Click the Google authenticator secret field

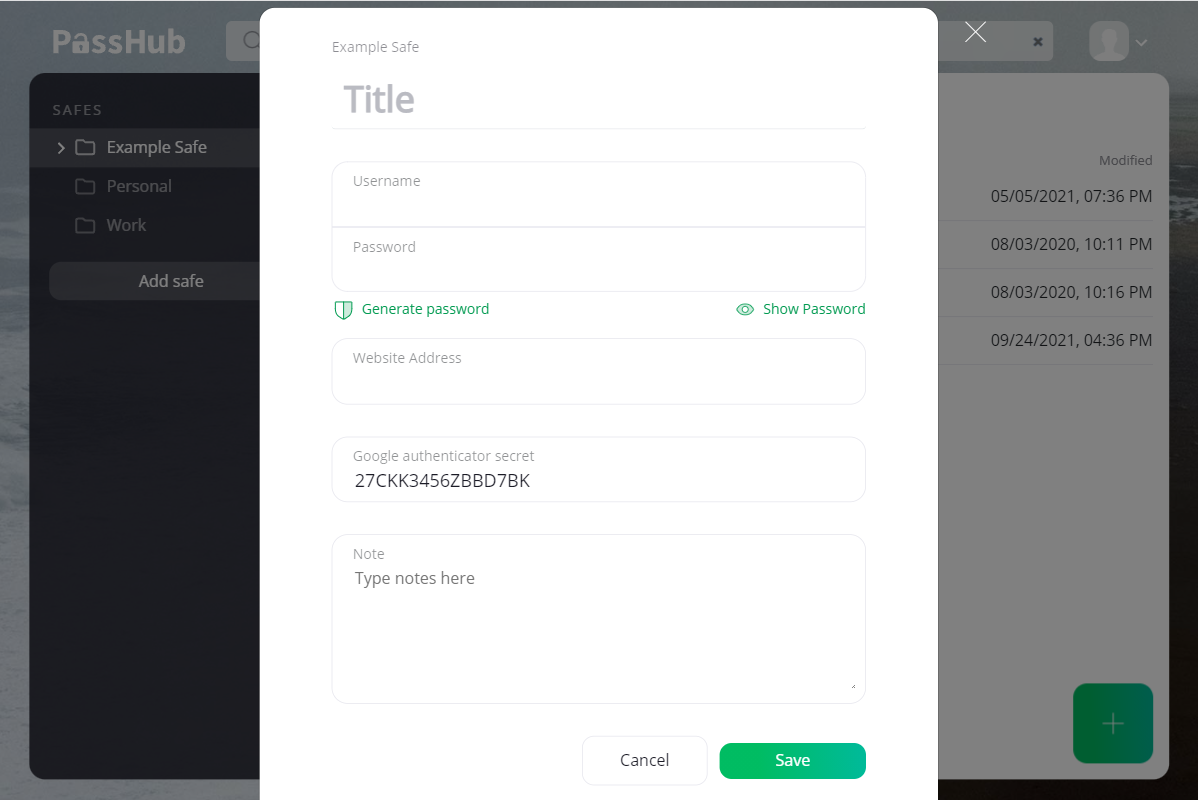pyautogui.click(x=598, y=469)
